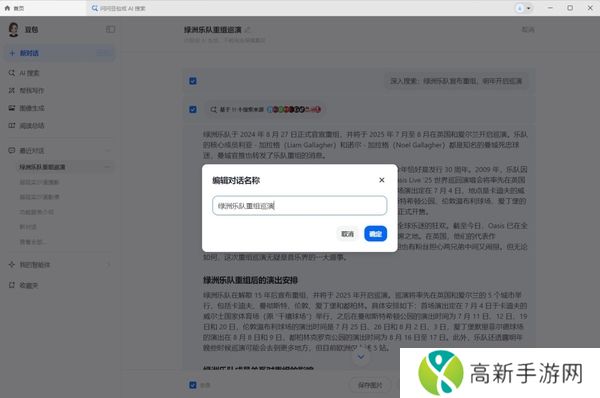Click the shortcut hint on the 新对话 button
The image size is (600, 398).
[x=103, y=53]
